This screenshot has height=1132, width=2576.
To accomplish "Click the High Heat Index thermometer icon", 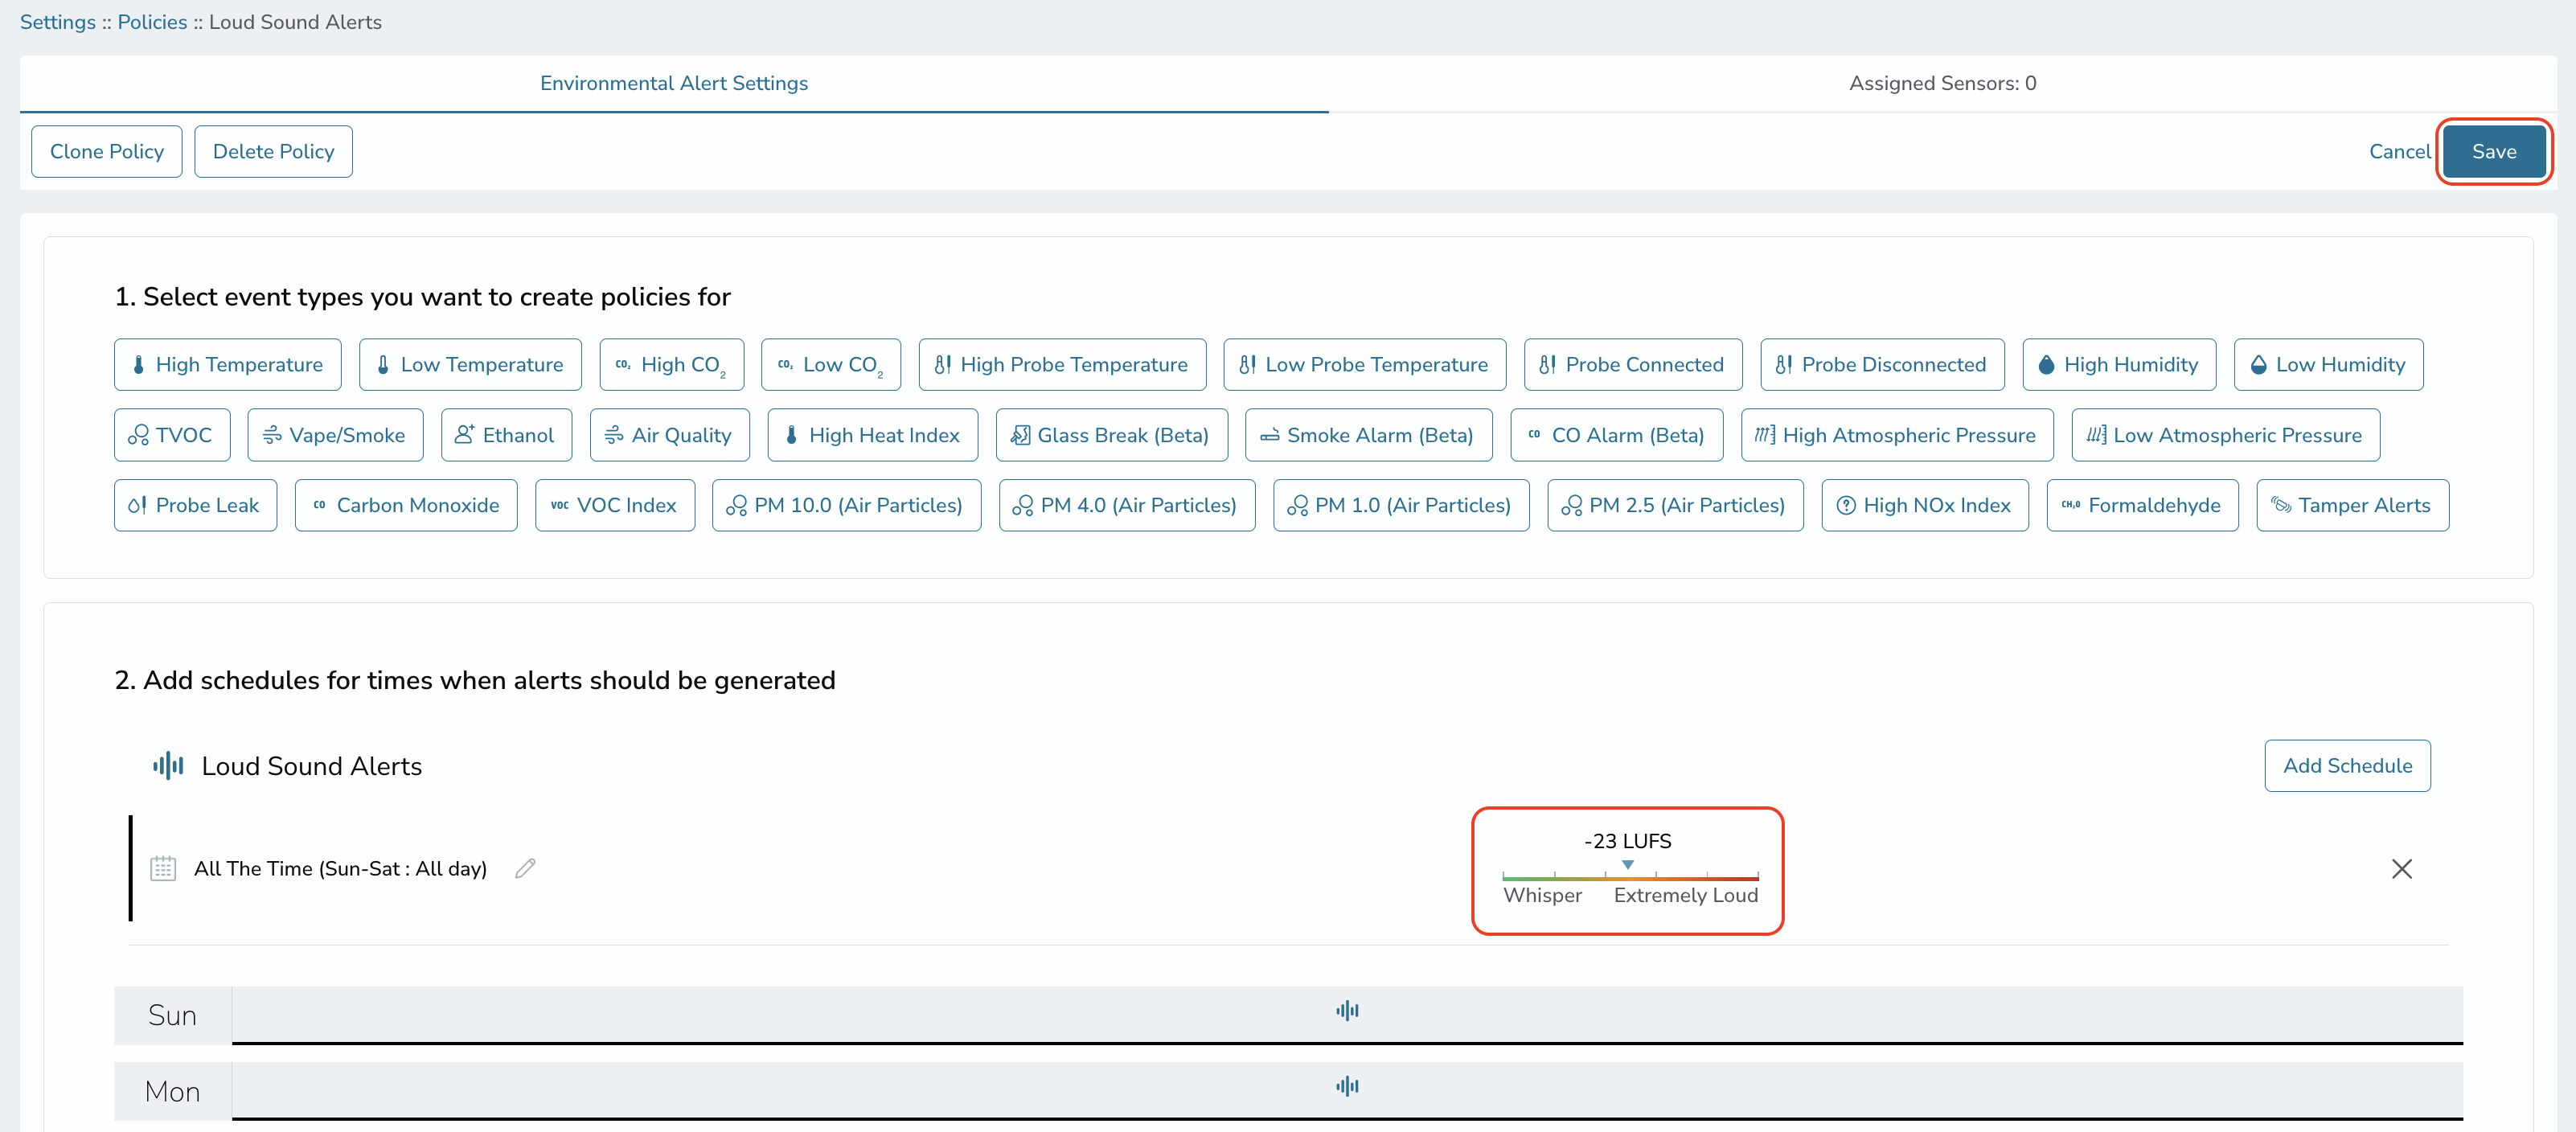I will pos(791,435).
